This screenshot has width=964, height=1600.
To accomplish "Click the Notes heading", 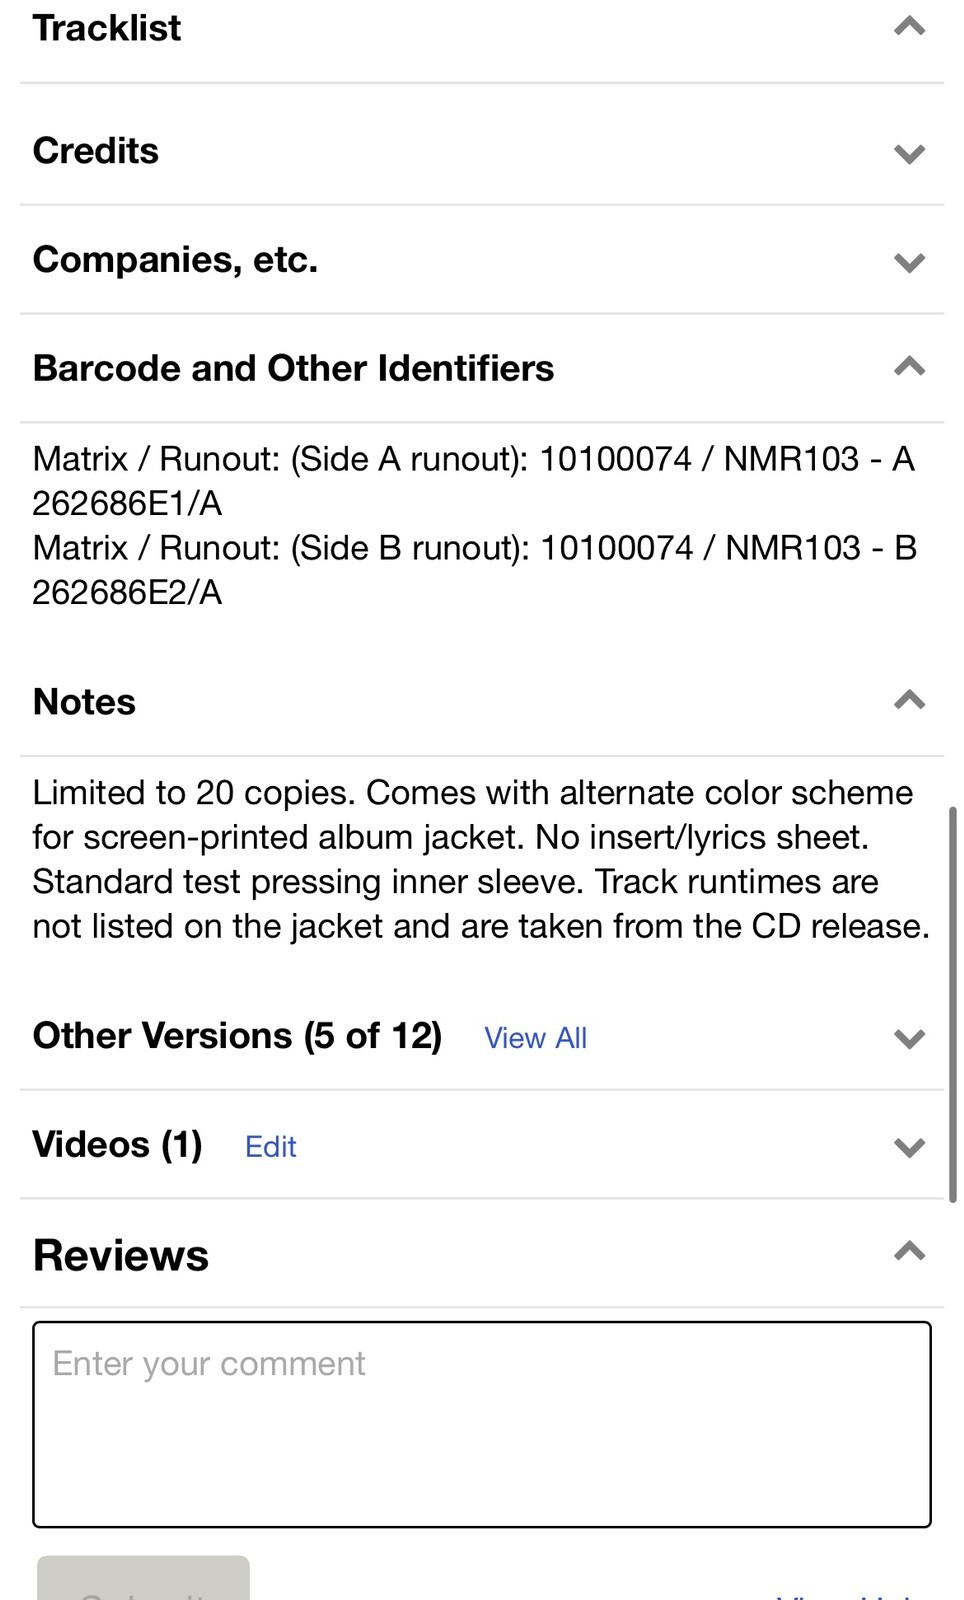I will [x=84, y=702].
